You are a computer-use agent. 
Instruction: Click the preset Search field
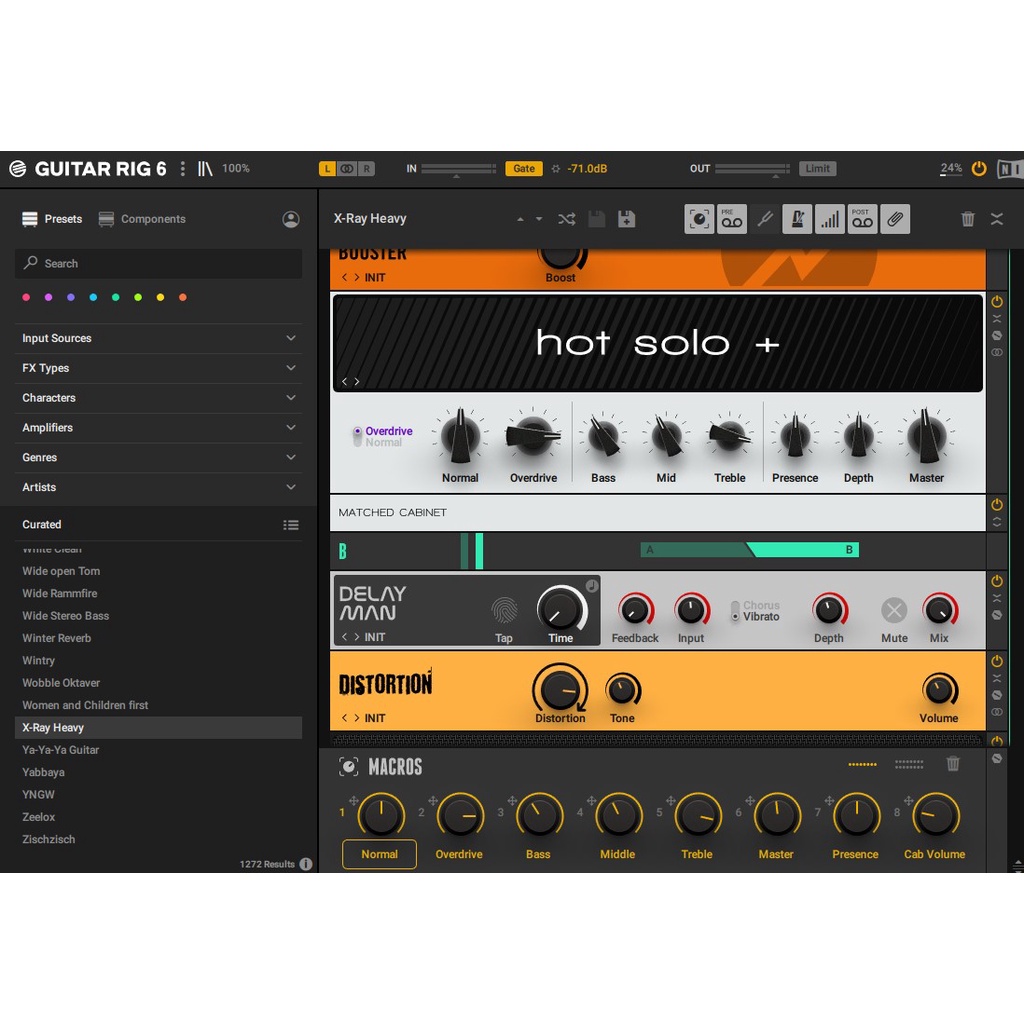(158, 264)
